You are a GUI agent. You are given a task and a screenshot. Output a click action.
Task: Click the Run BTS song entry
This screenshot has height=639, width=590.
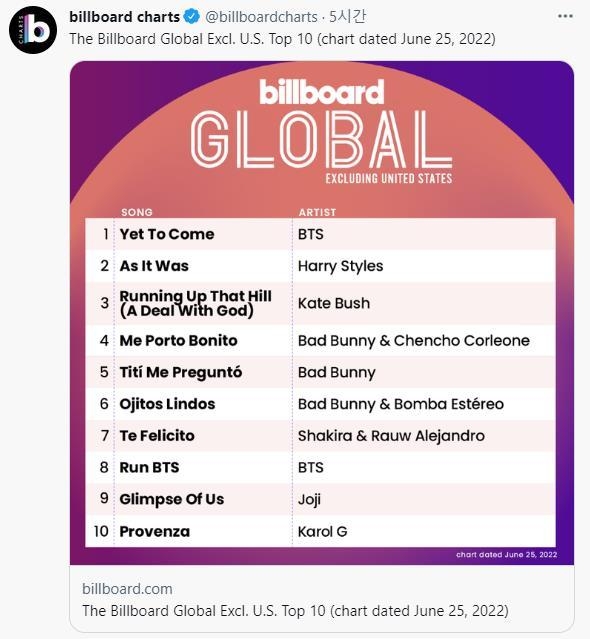coord(149,467)
